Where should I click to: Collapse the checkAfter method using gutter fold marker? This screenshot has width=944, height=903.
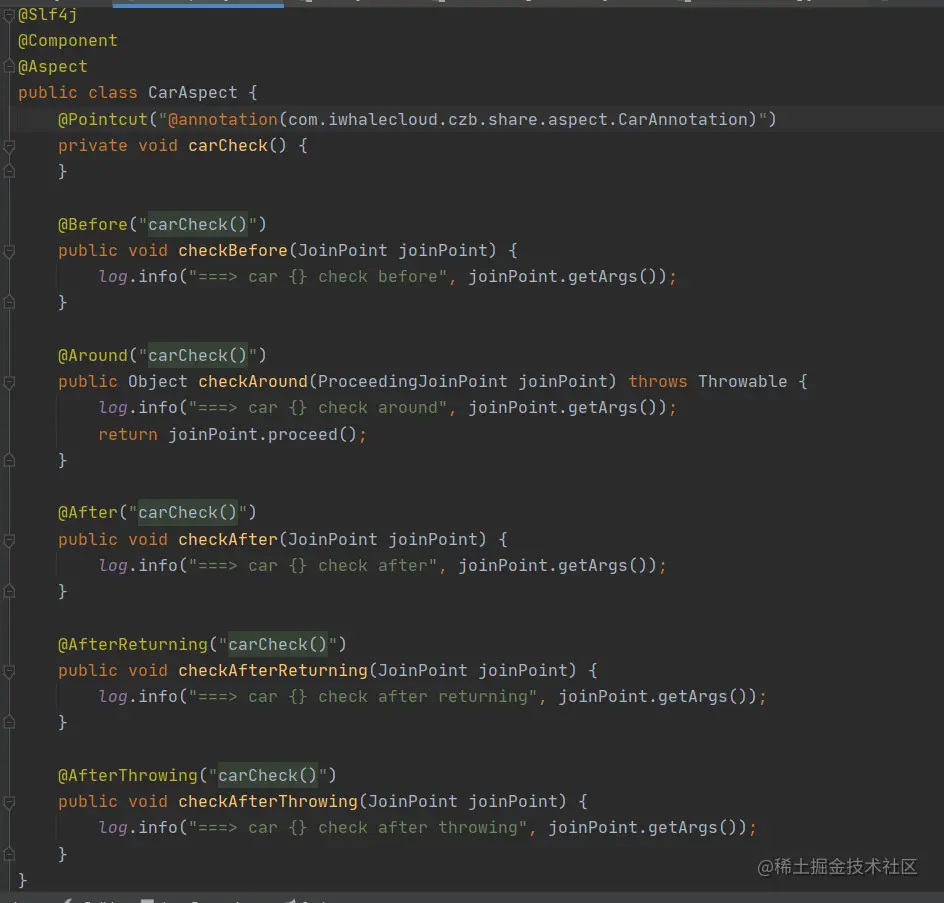pyautogui.click(x=9, y=540)
